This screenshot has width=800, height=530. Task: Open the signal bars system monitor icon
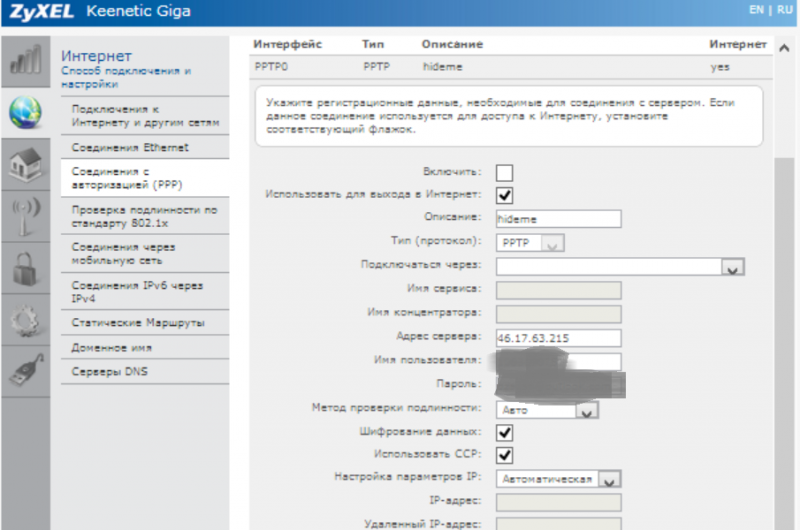pyautogui.click(x=24, y=63)
